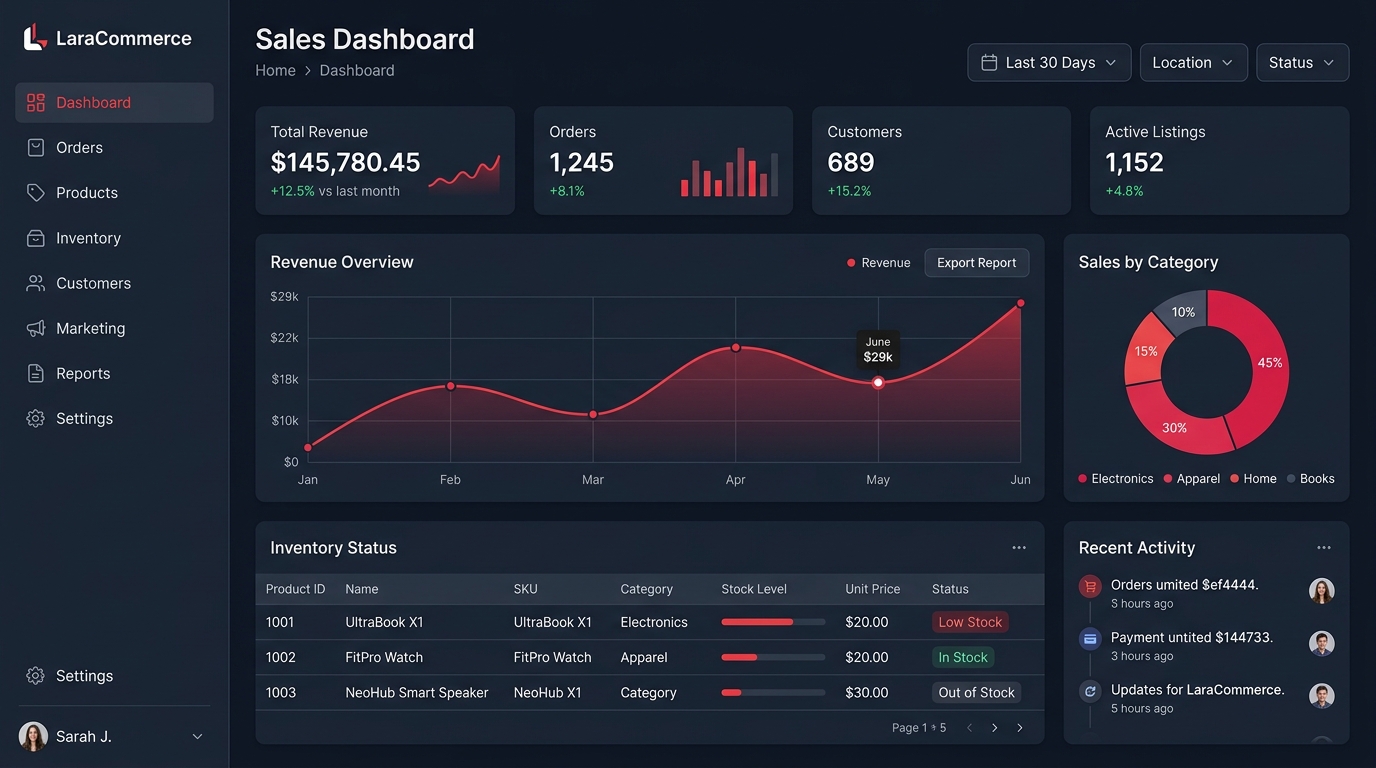1376x768 pixels.
Task: Click the Products tag icon
Action: [36, 193]
